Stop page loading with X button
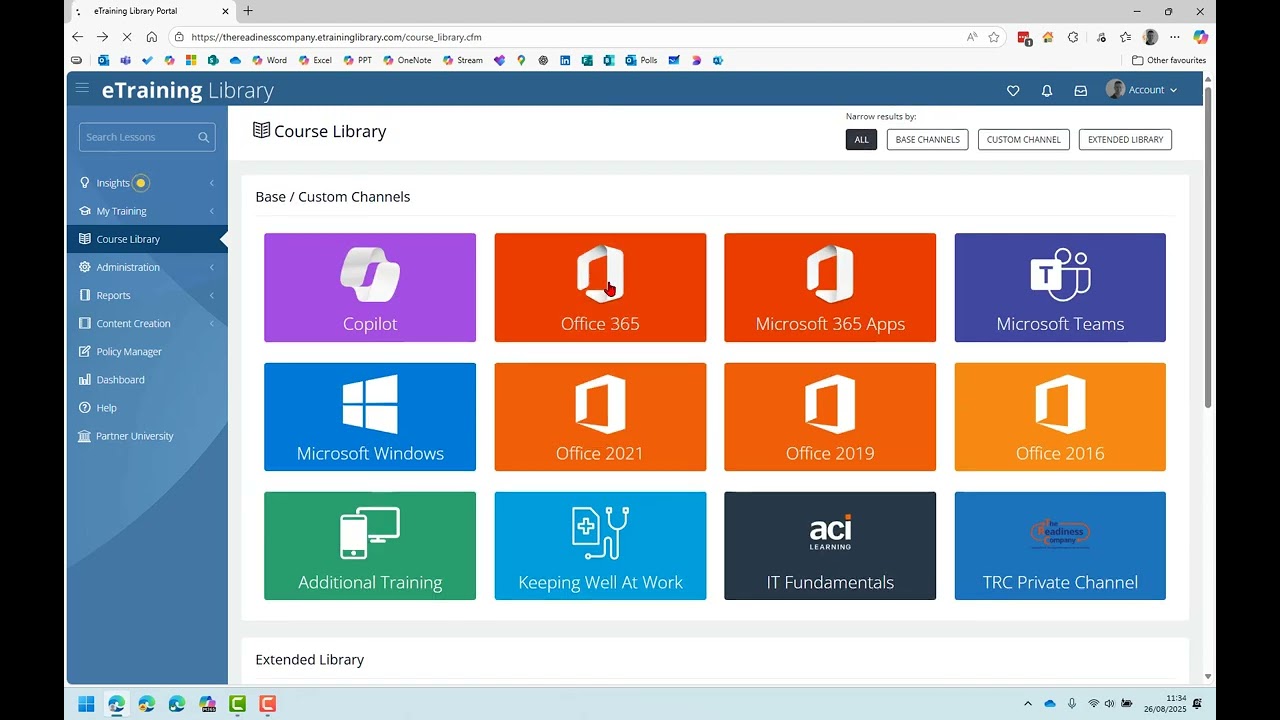 click(x=127, y=37)
